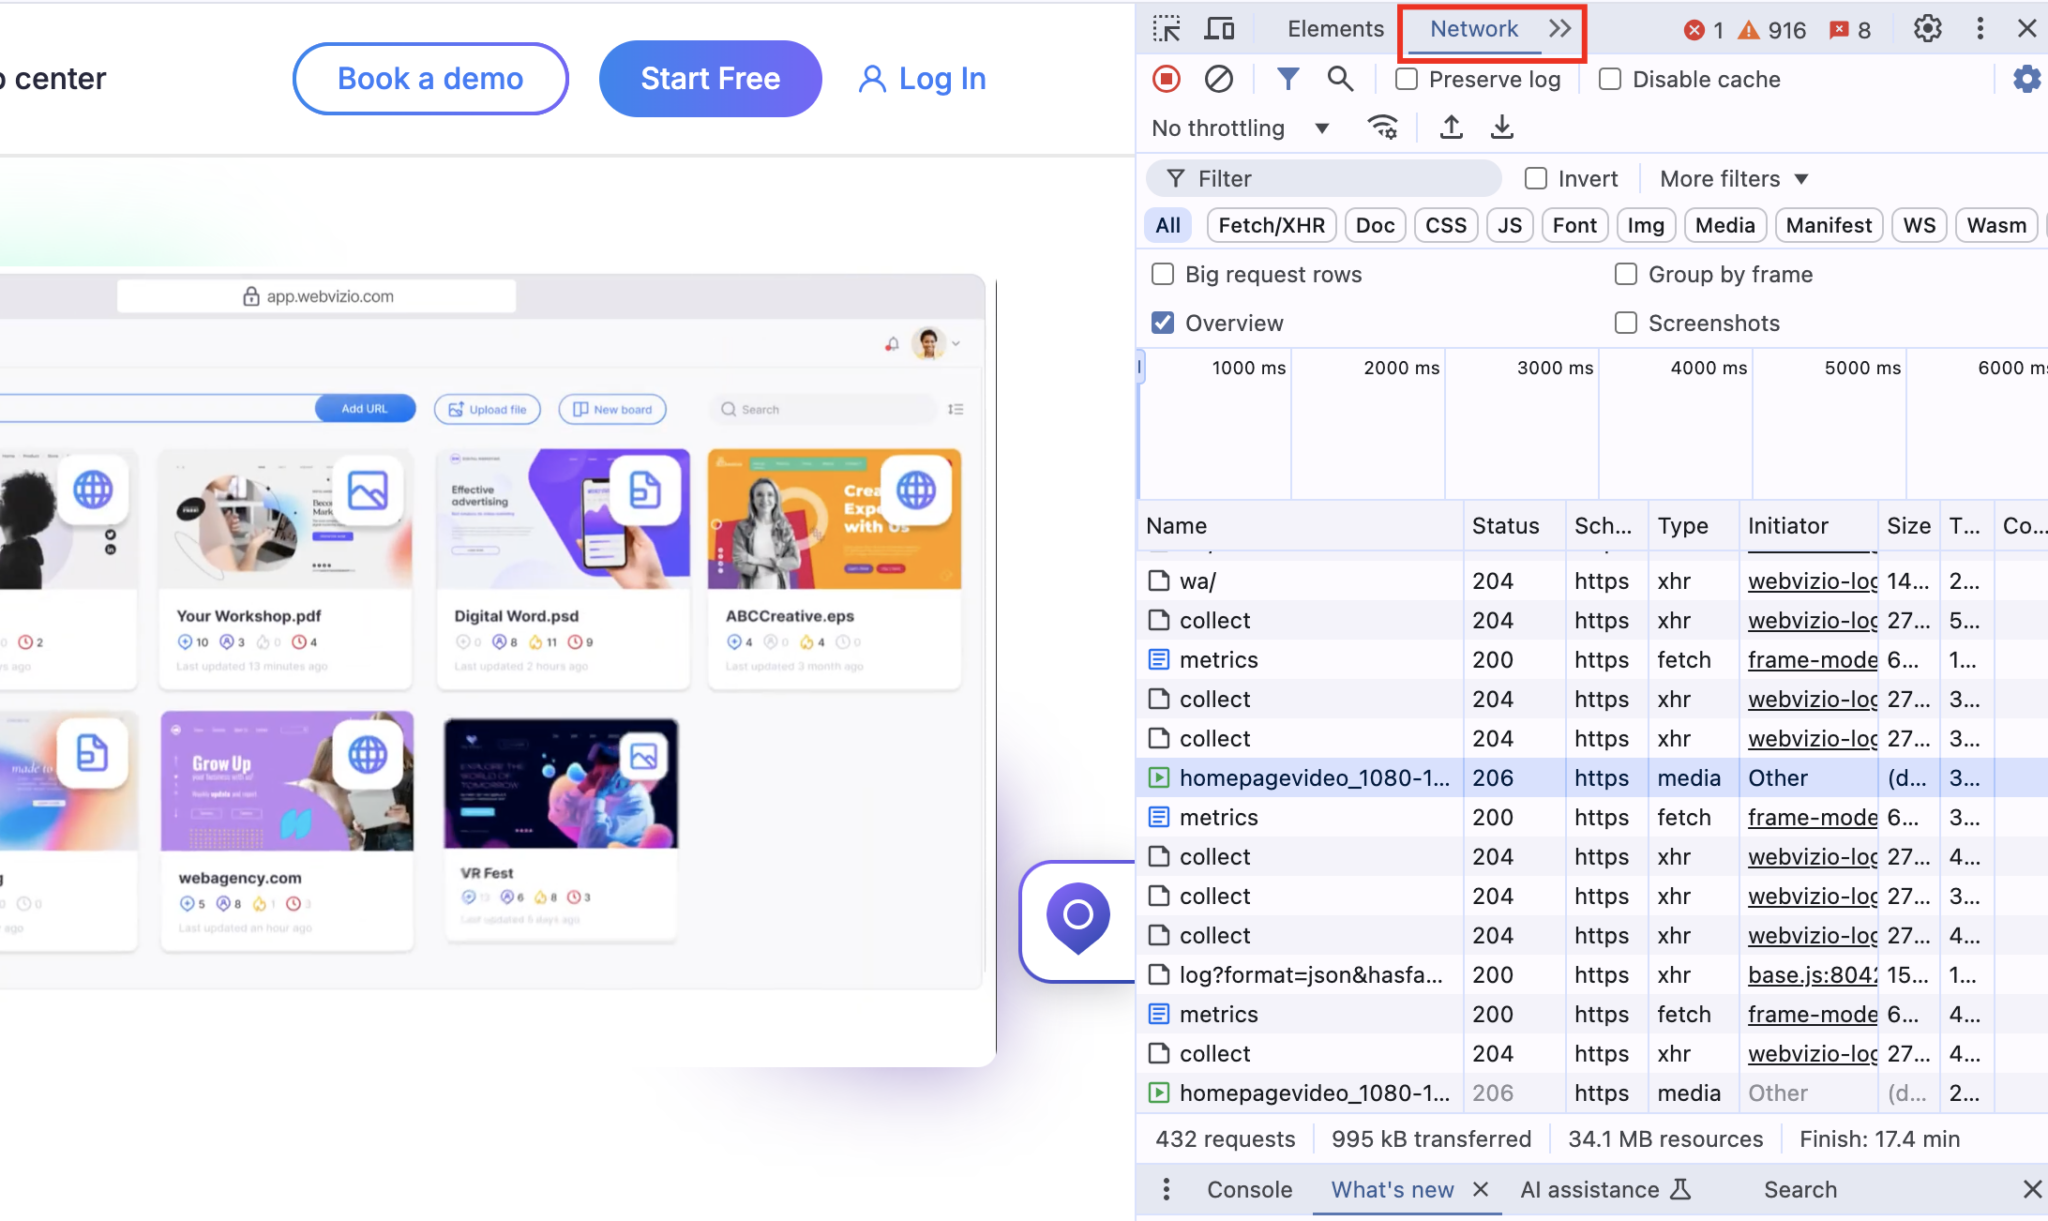Toggle the device emulation toolbar

[1218, 29]
